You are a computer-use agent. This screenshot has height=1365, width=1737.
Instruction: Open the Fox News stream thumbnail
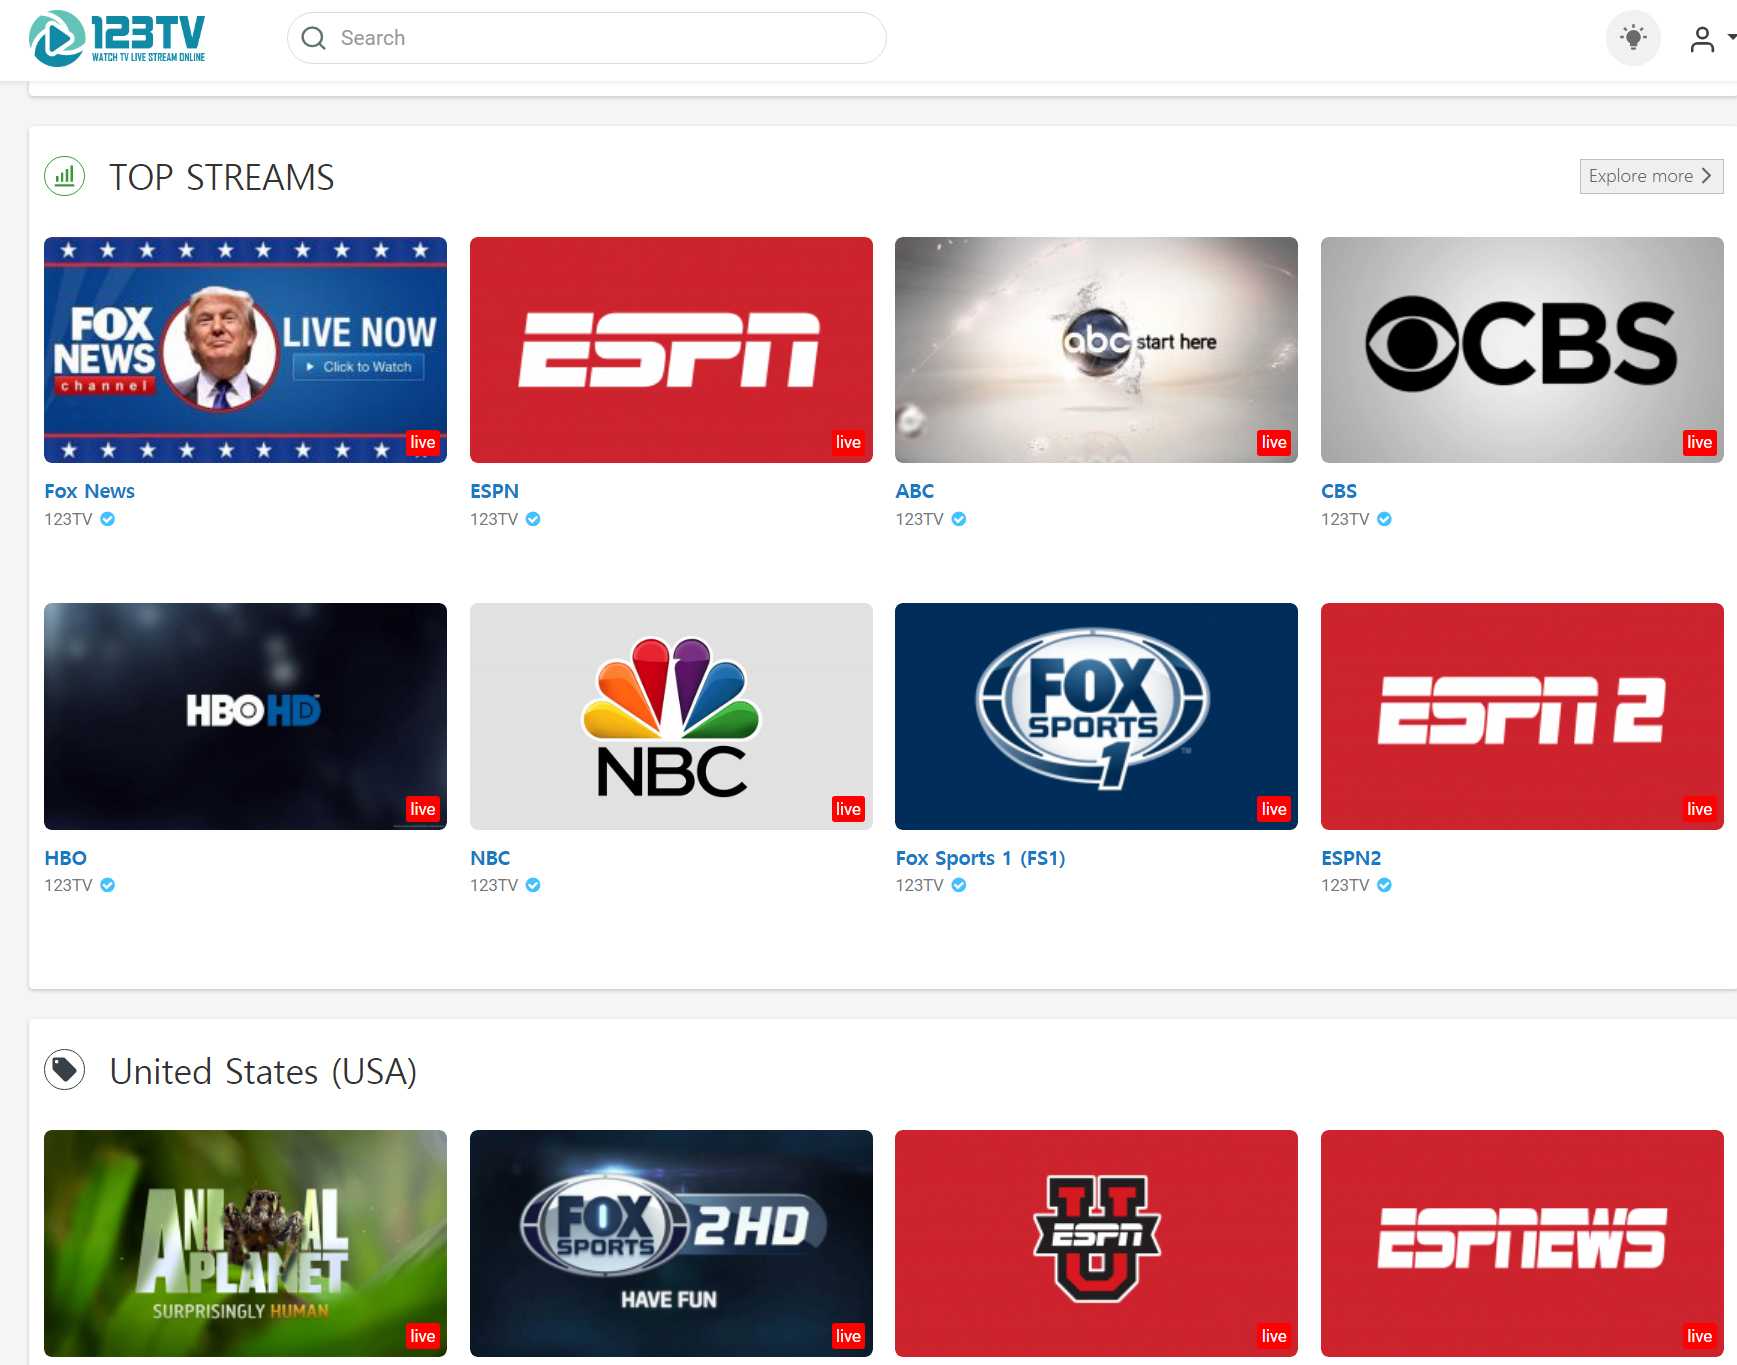(245, 350)
